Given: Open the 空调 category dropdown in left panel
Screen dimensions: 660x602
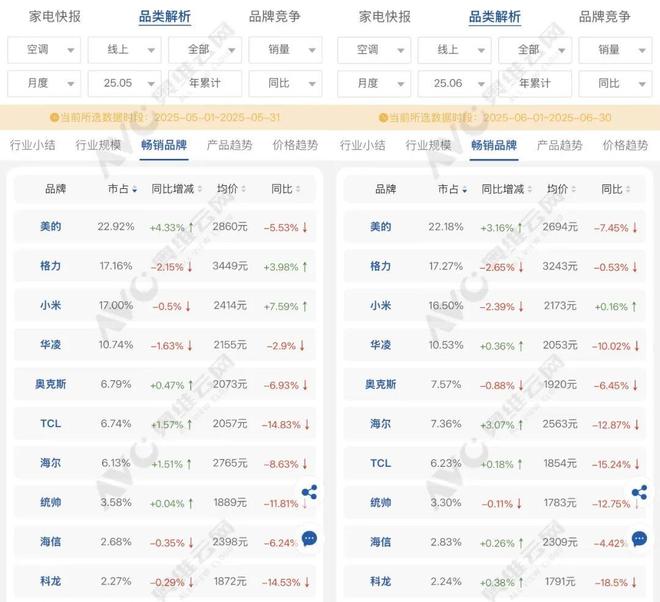Looking at the screenshot, I should (x=44, y=50).
